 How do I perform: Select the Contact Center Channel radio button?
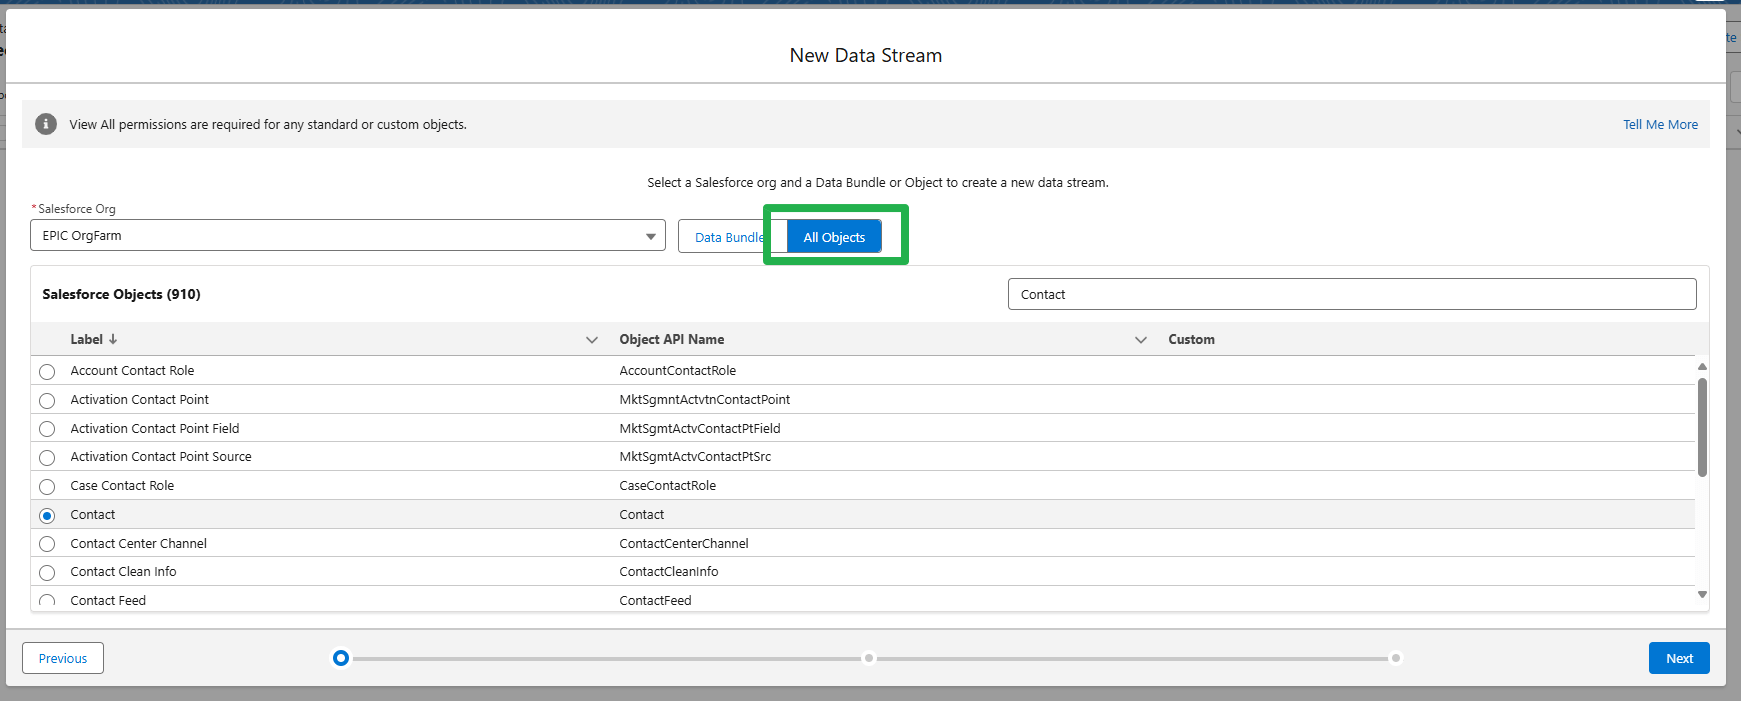coord(47,544)
